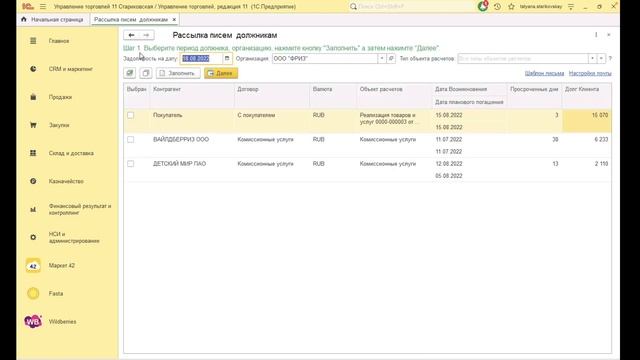
Task: Open the Казначейство menu section
Action: click(x=66, y=181)
